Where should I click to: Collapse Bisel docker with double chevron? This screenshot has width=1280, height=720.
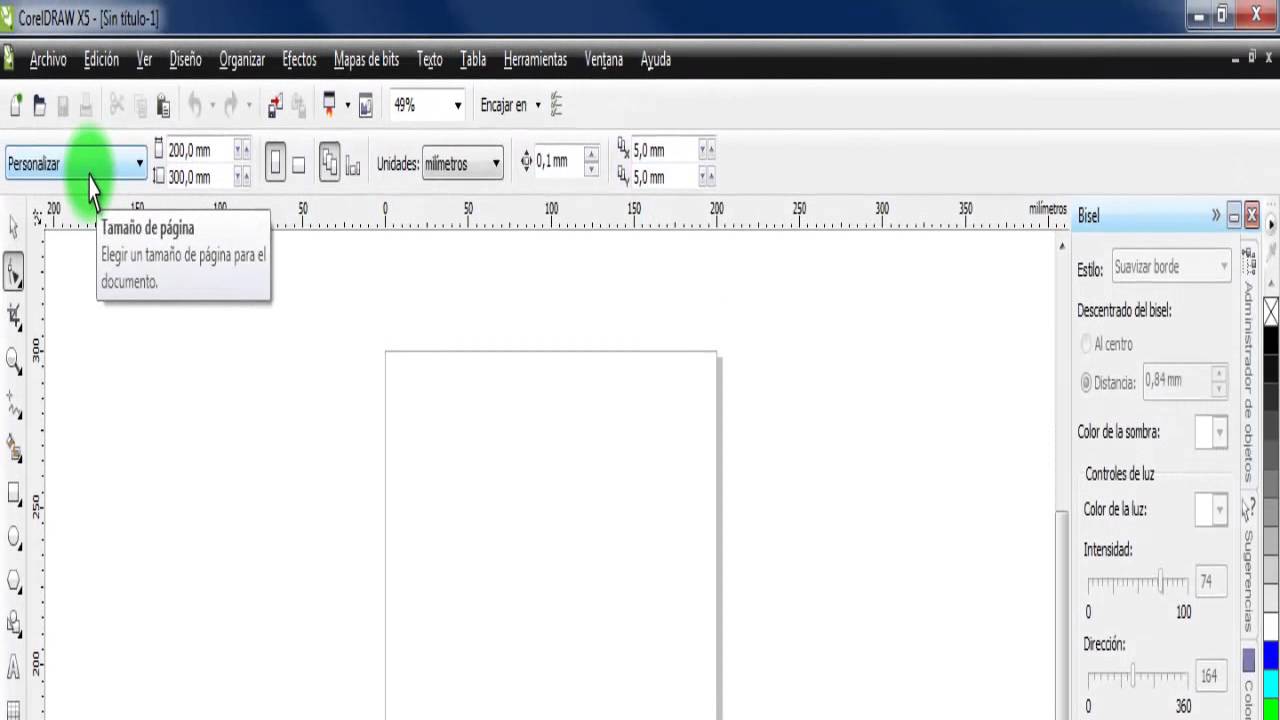pyautogui.click(x=1216, y=215)
